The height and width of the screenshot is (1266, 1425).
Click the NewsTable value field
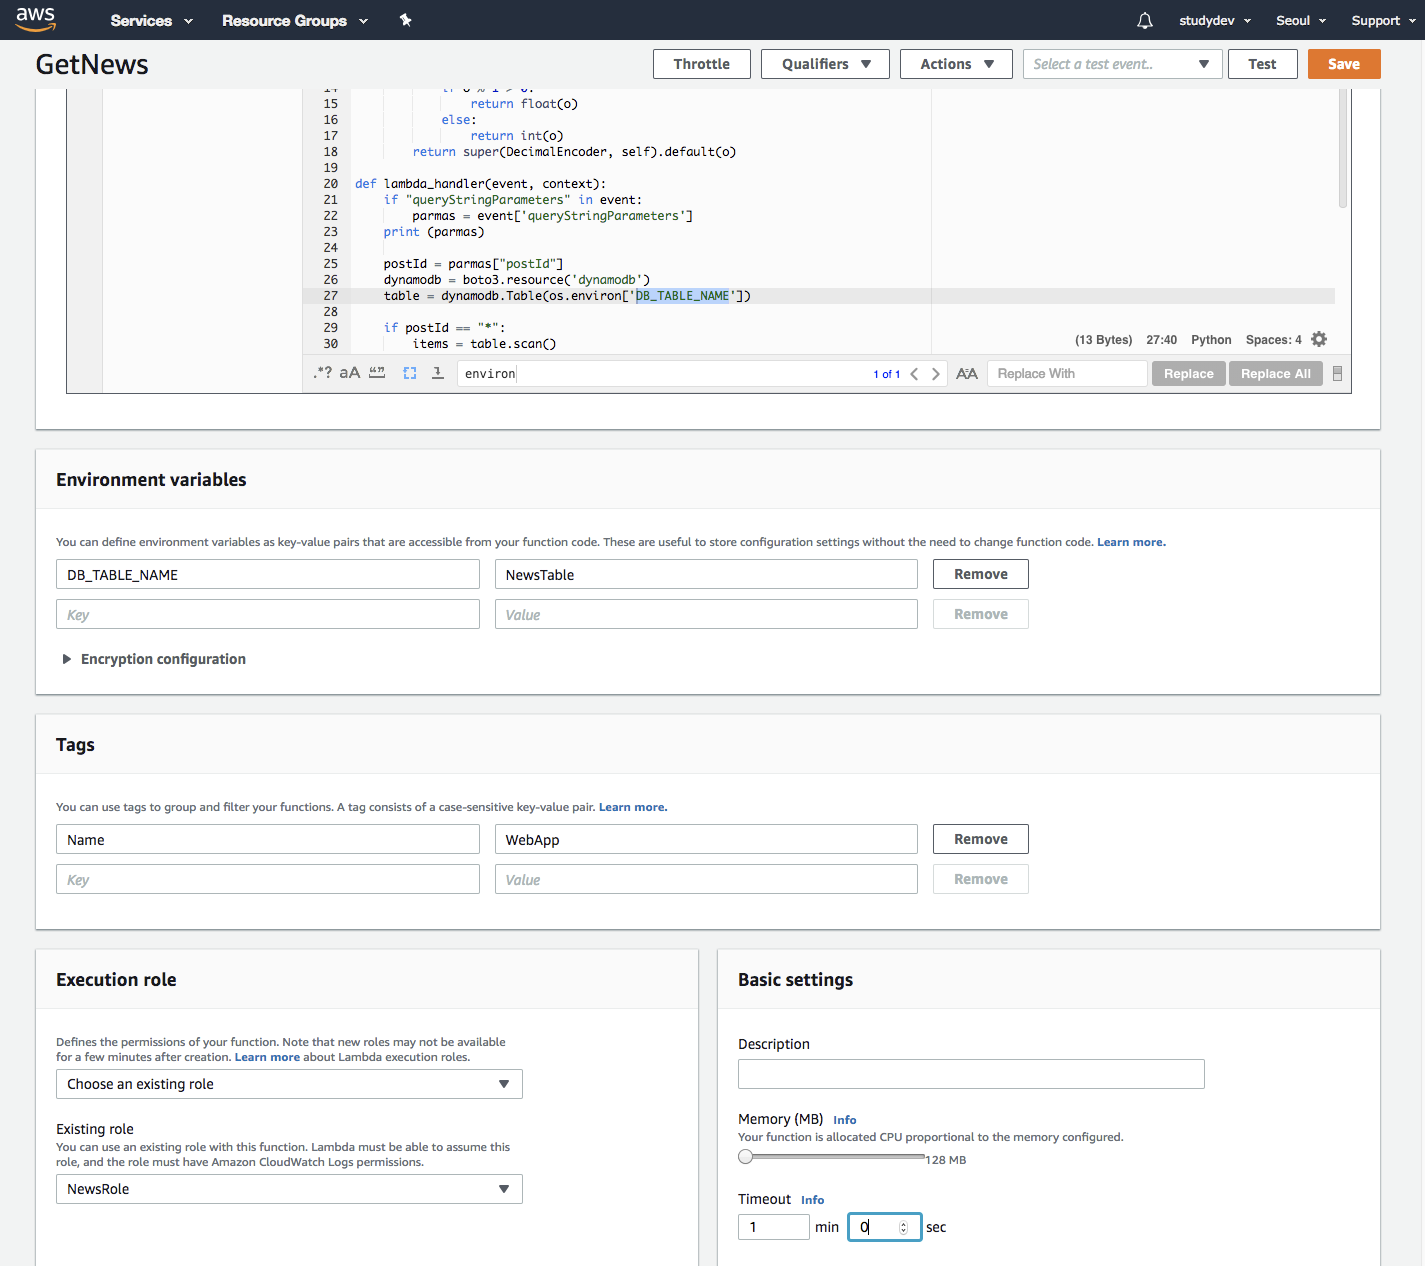(x=706, y=574)
